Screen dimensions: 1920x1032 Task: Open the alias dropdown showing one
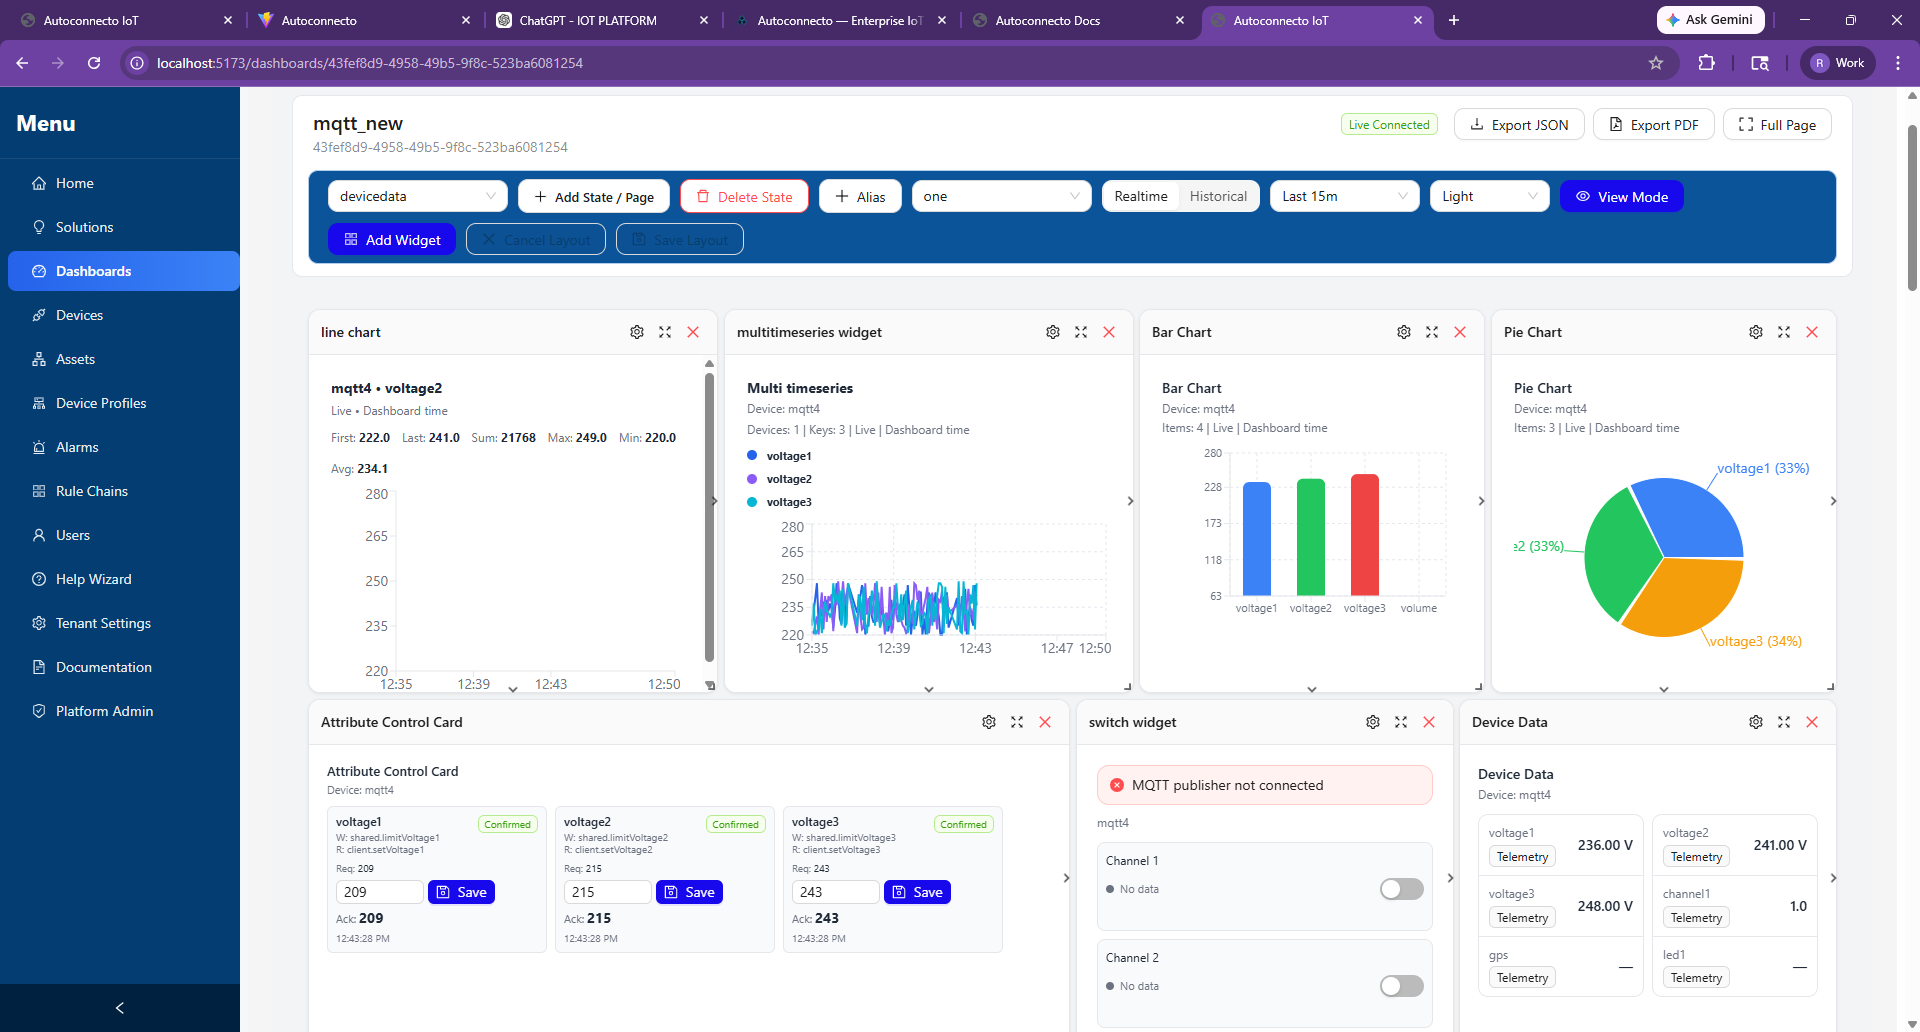[1002, 197]
